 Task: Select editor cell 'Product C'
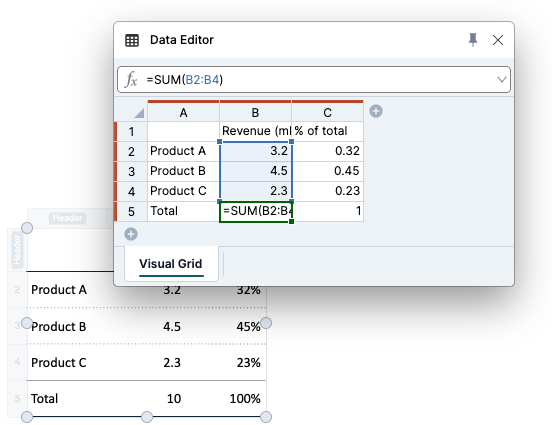(x=183, y=191)
